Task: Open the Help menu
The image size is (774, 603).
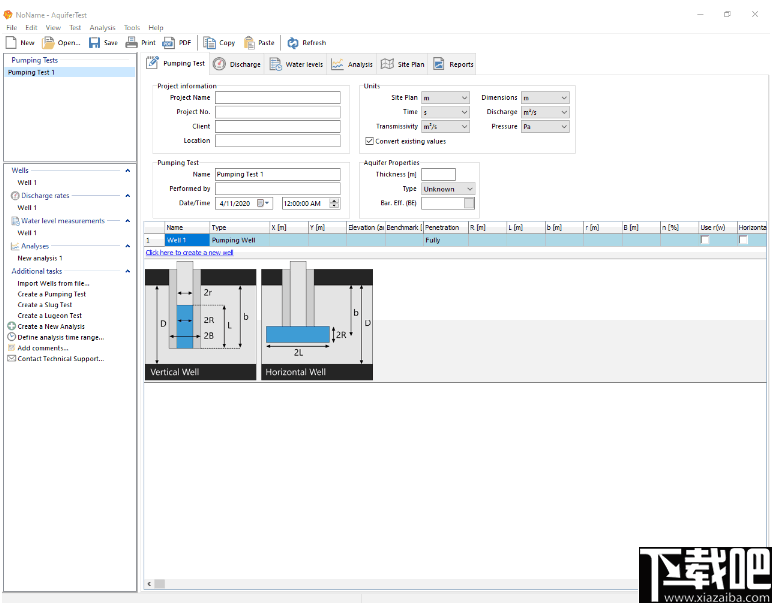Action: pyautogui.click(x=155, y=28)
